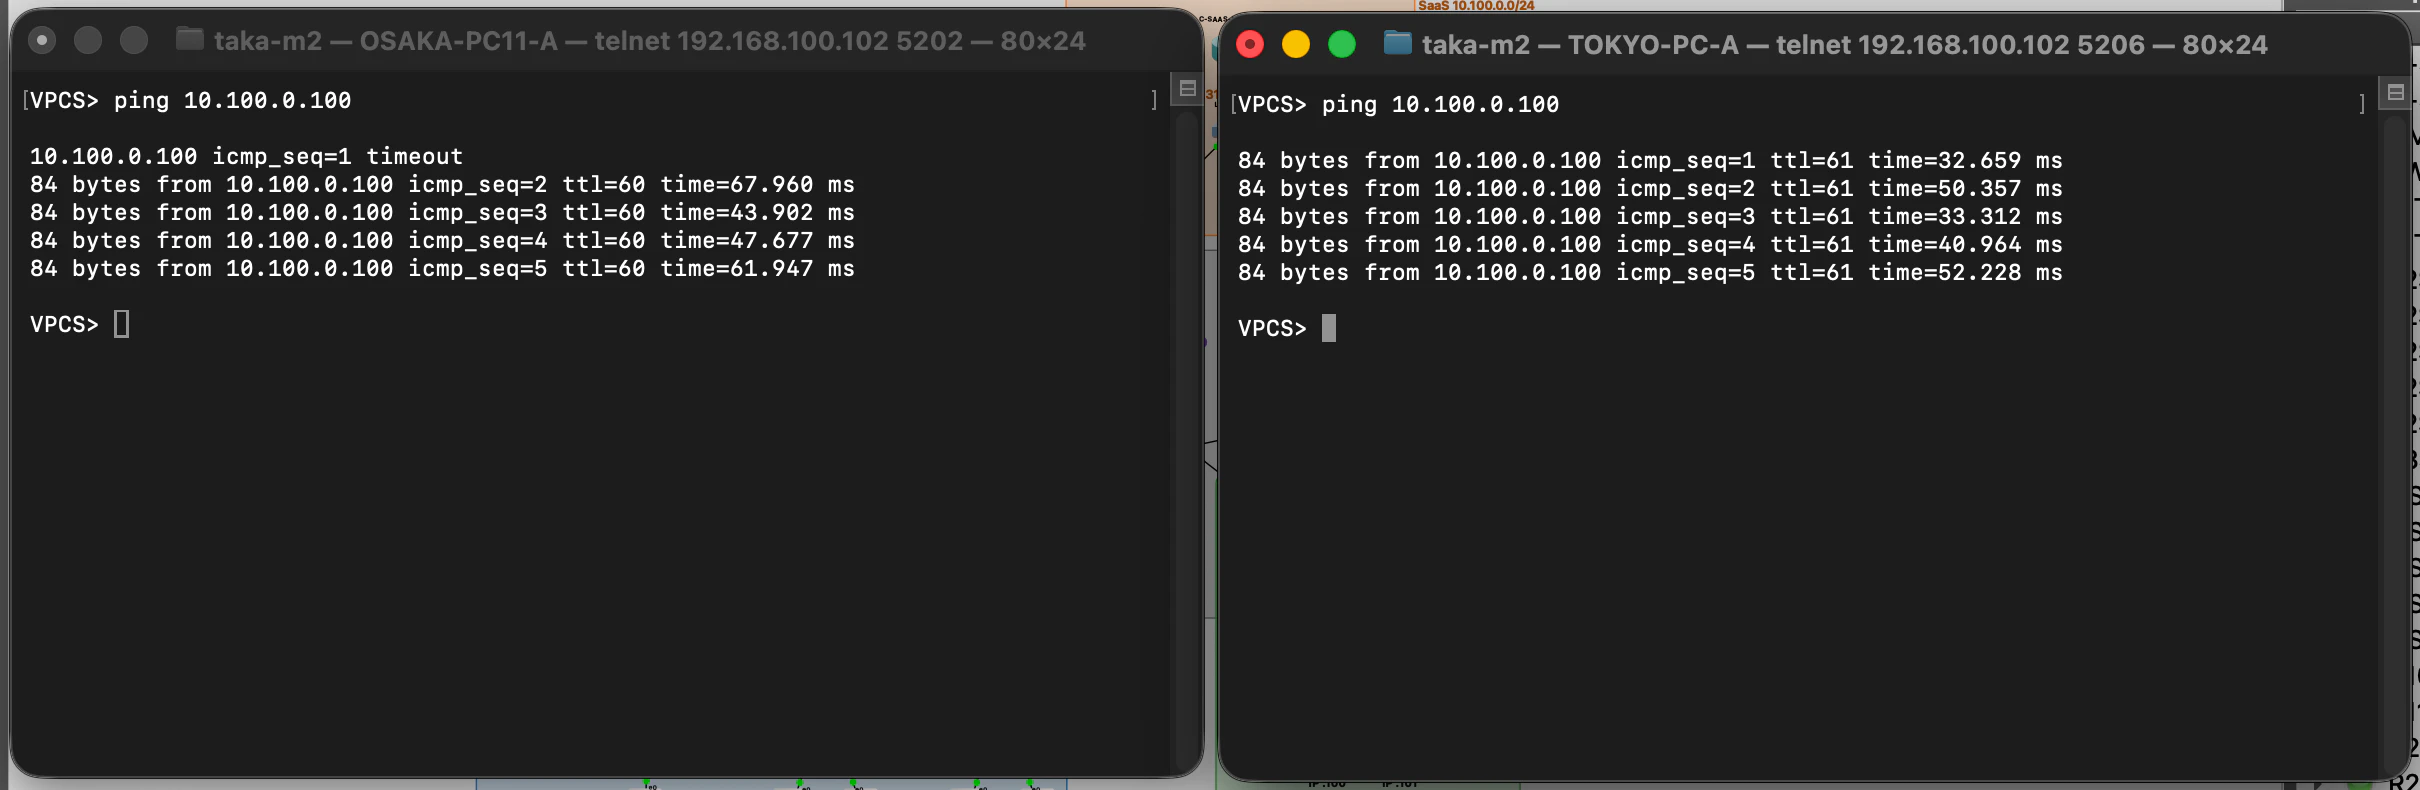Click the icmp_seq=3 time=33.312 ms line
The height and width of the screenshot is (790, 2420).
tap(1650, 216)
